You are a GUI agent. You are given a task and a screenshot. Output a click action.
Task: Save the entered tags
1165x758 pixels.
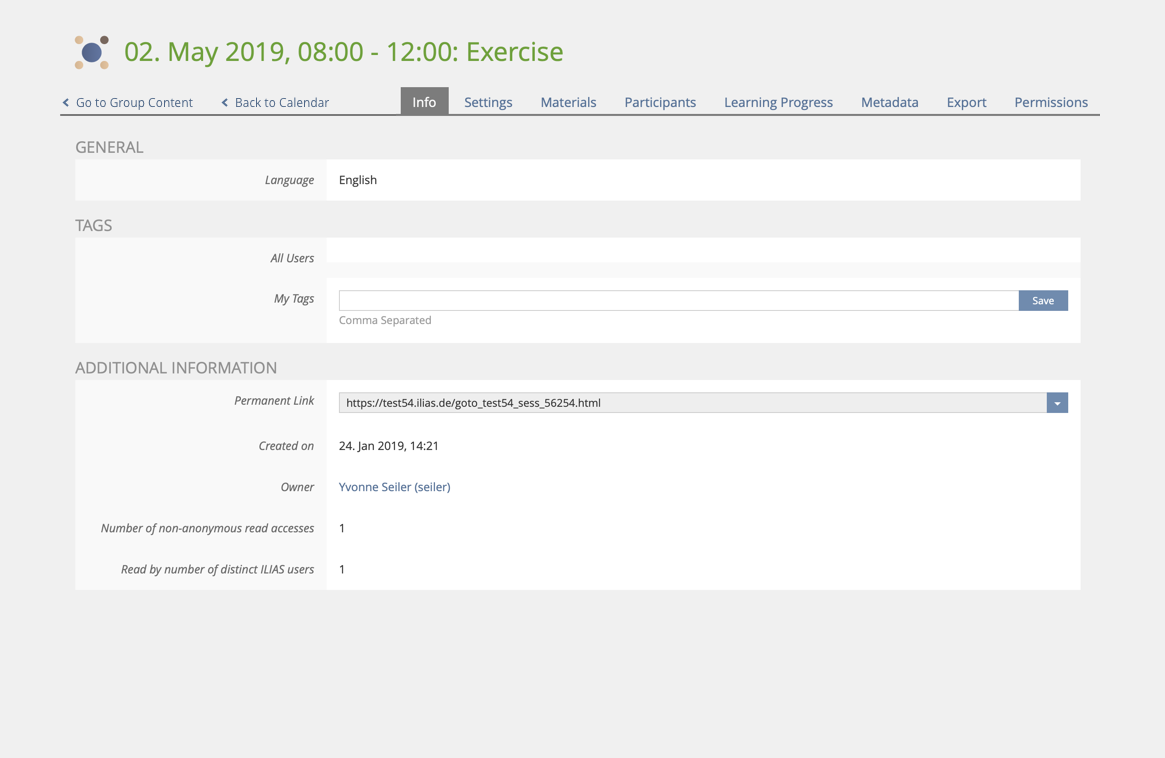[x=1042, y=300]
